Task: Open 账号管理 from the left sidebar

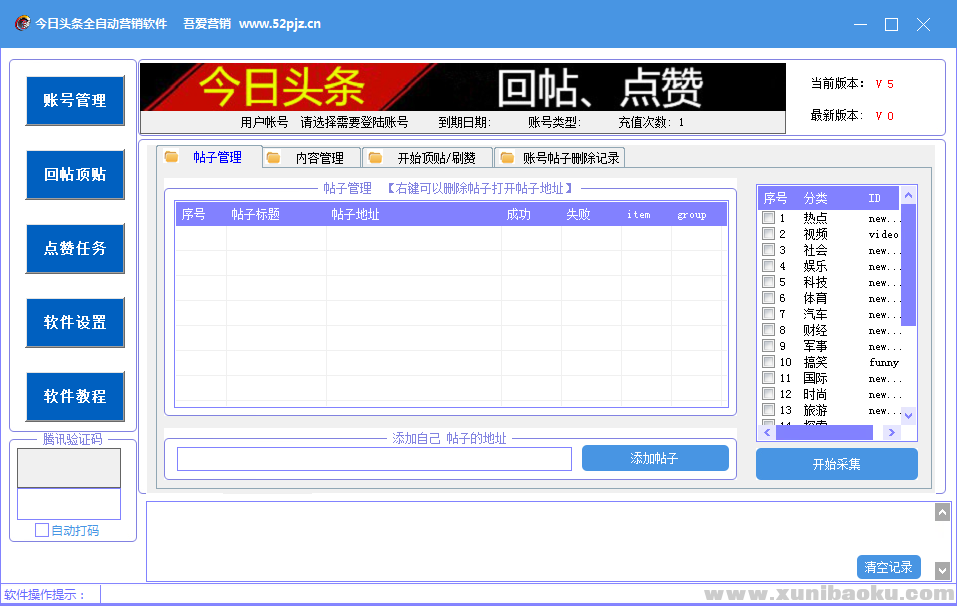Action: (75, 101)
